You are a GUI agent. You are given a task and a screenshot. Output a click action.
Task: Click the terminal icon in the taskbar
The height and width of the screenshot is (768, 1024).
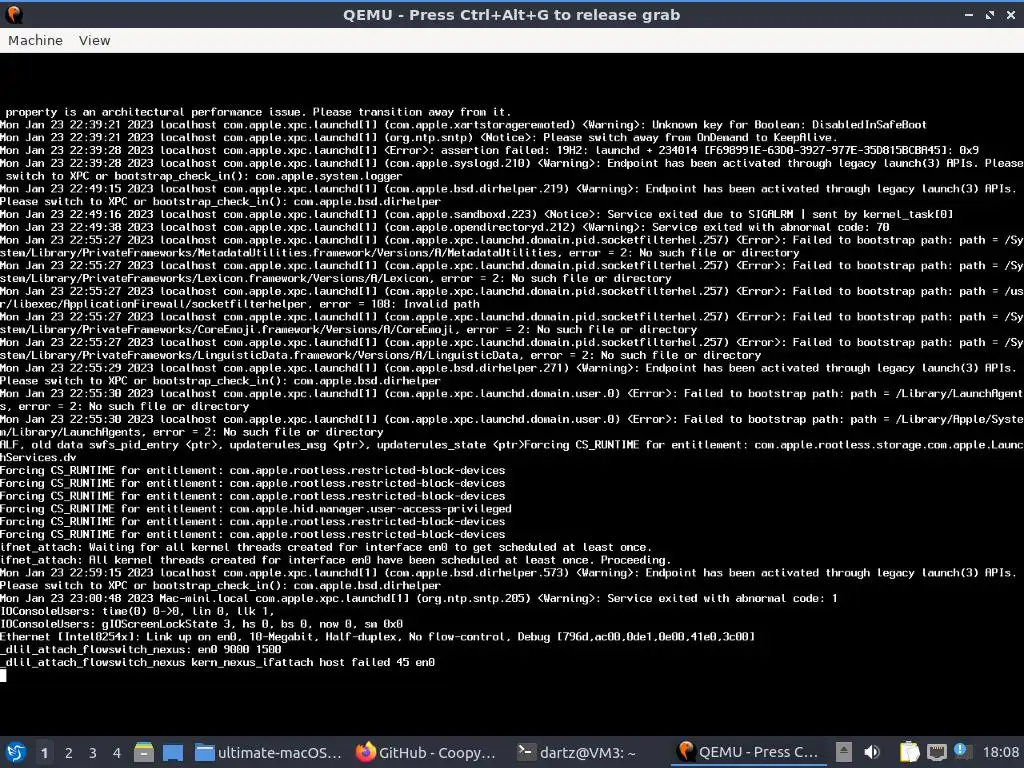pos(526,752)
